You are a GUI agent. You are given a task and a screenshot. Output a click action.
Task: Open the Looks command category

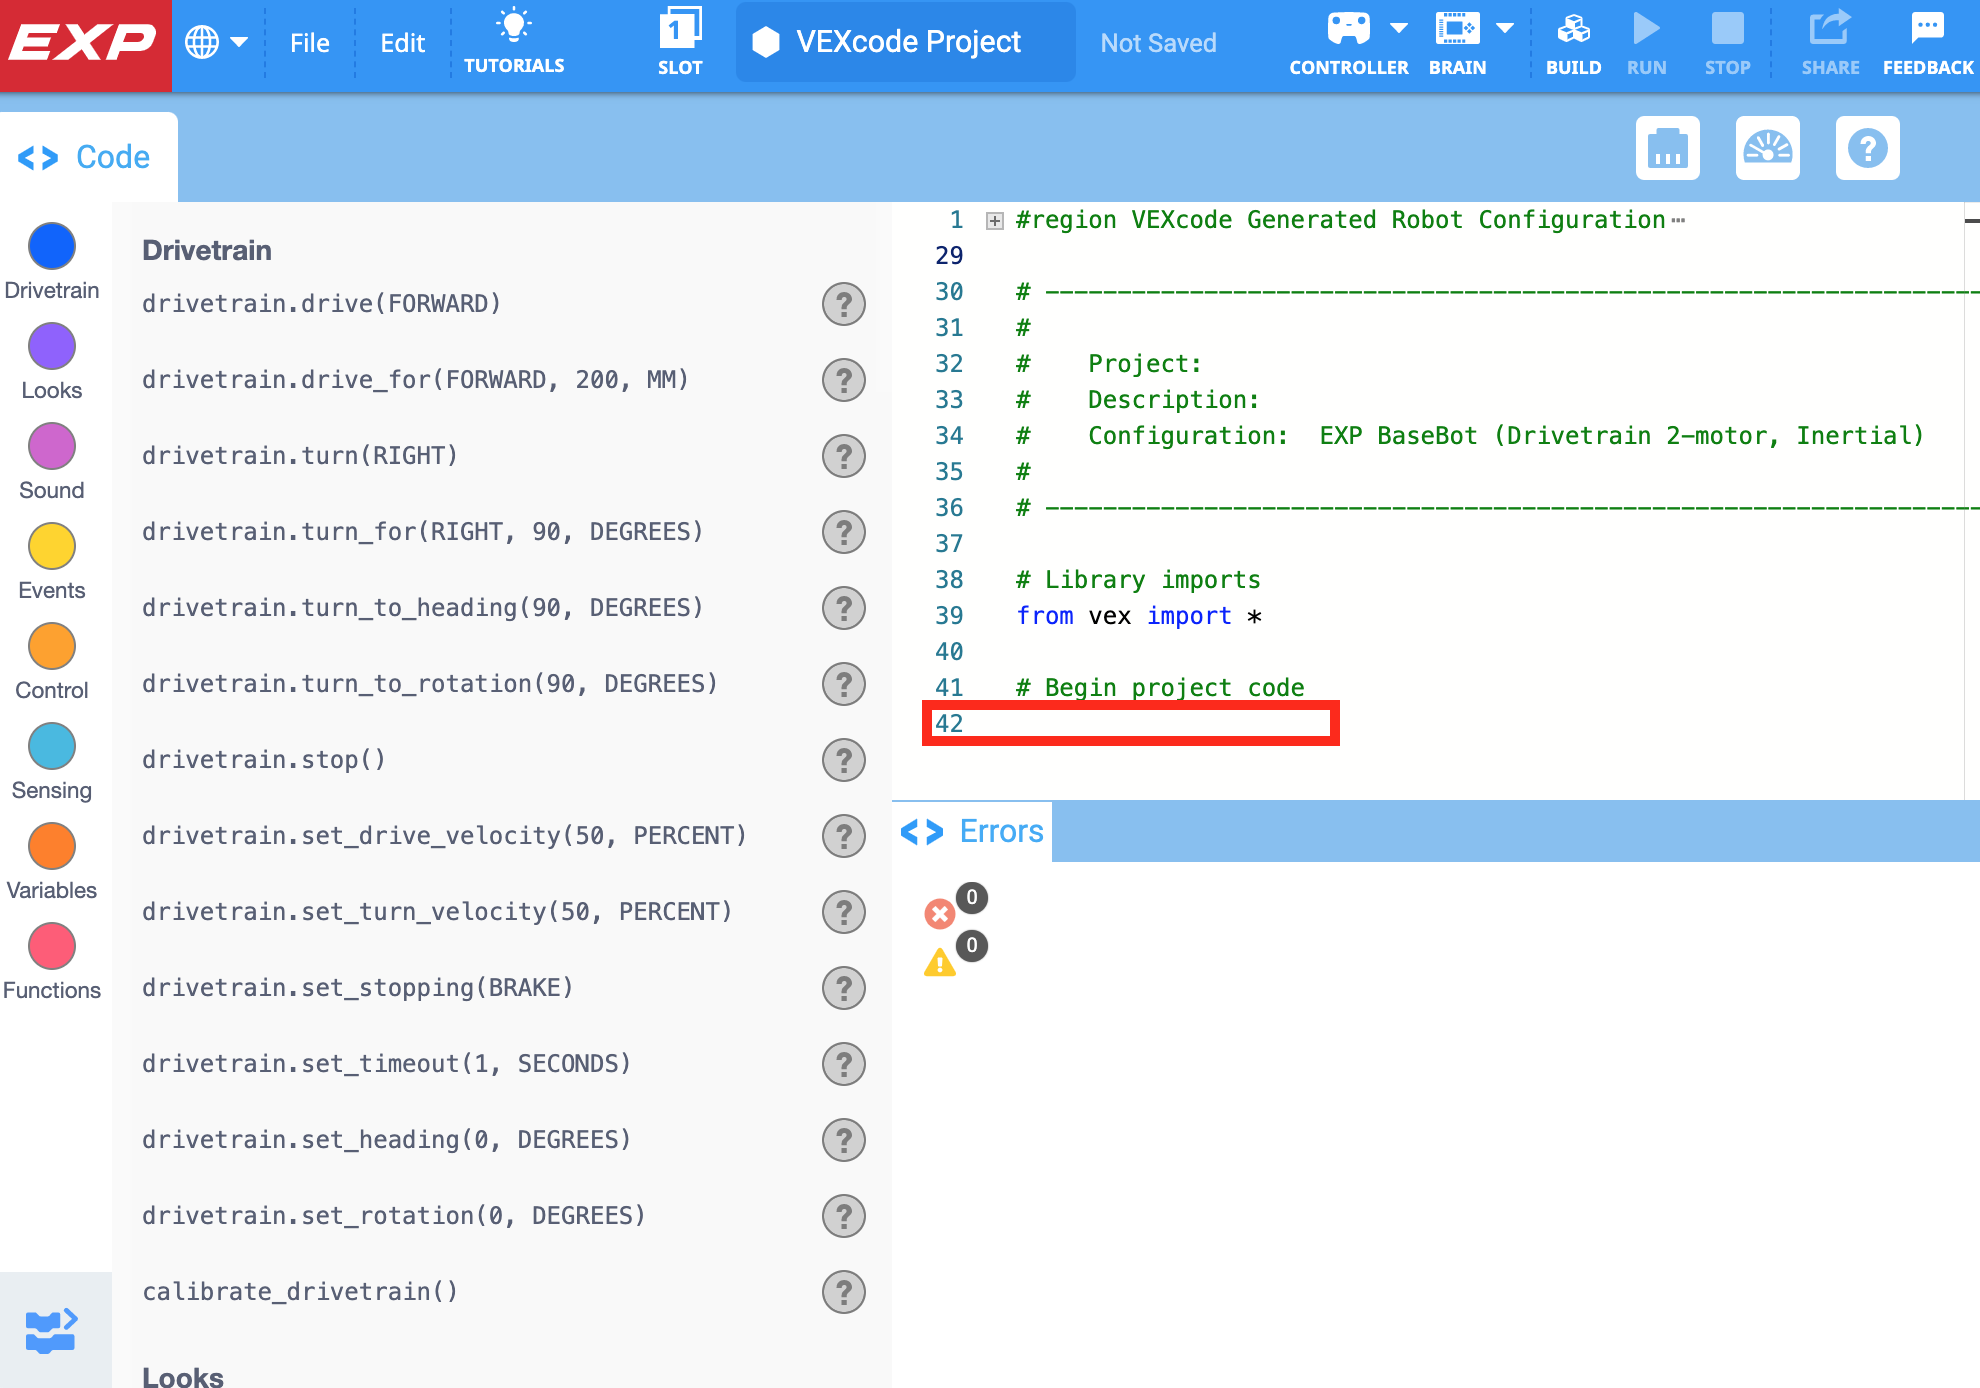pos(52,347)
